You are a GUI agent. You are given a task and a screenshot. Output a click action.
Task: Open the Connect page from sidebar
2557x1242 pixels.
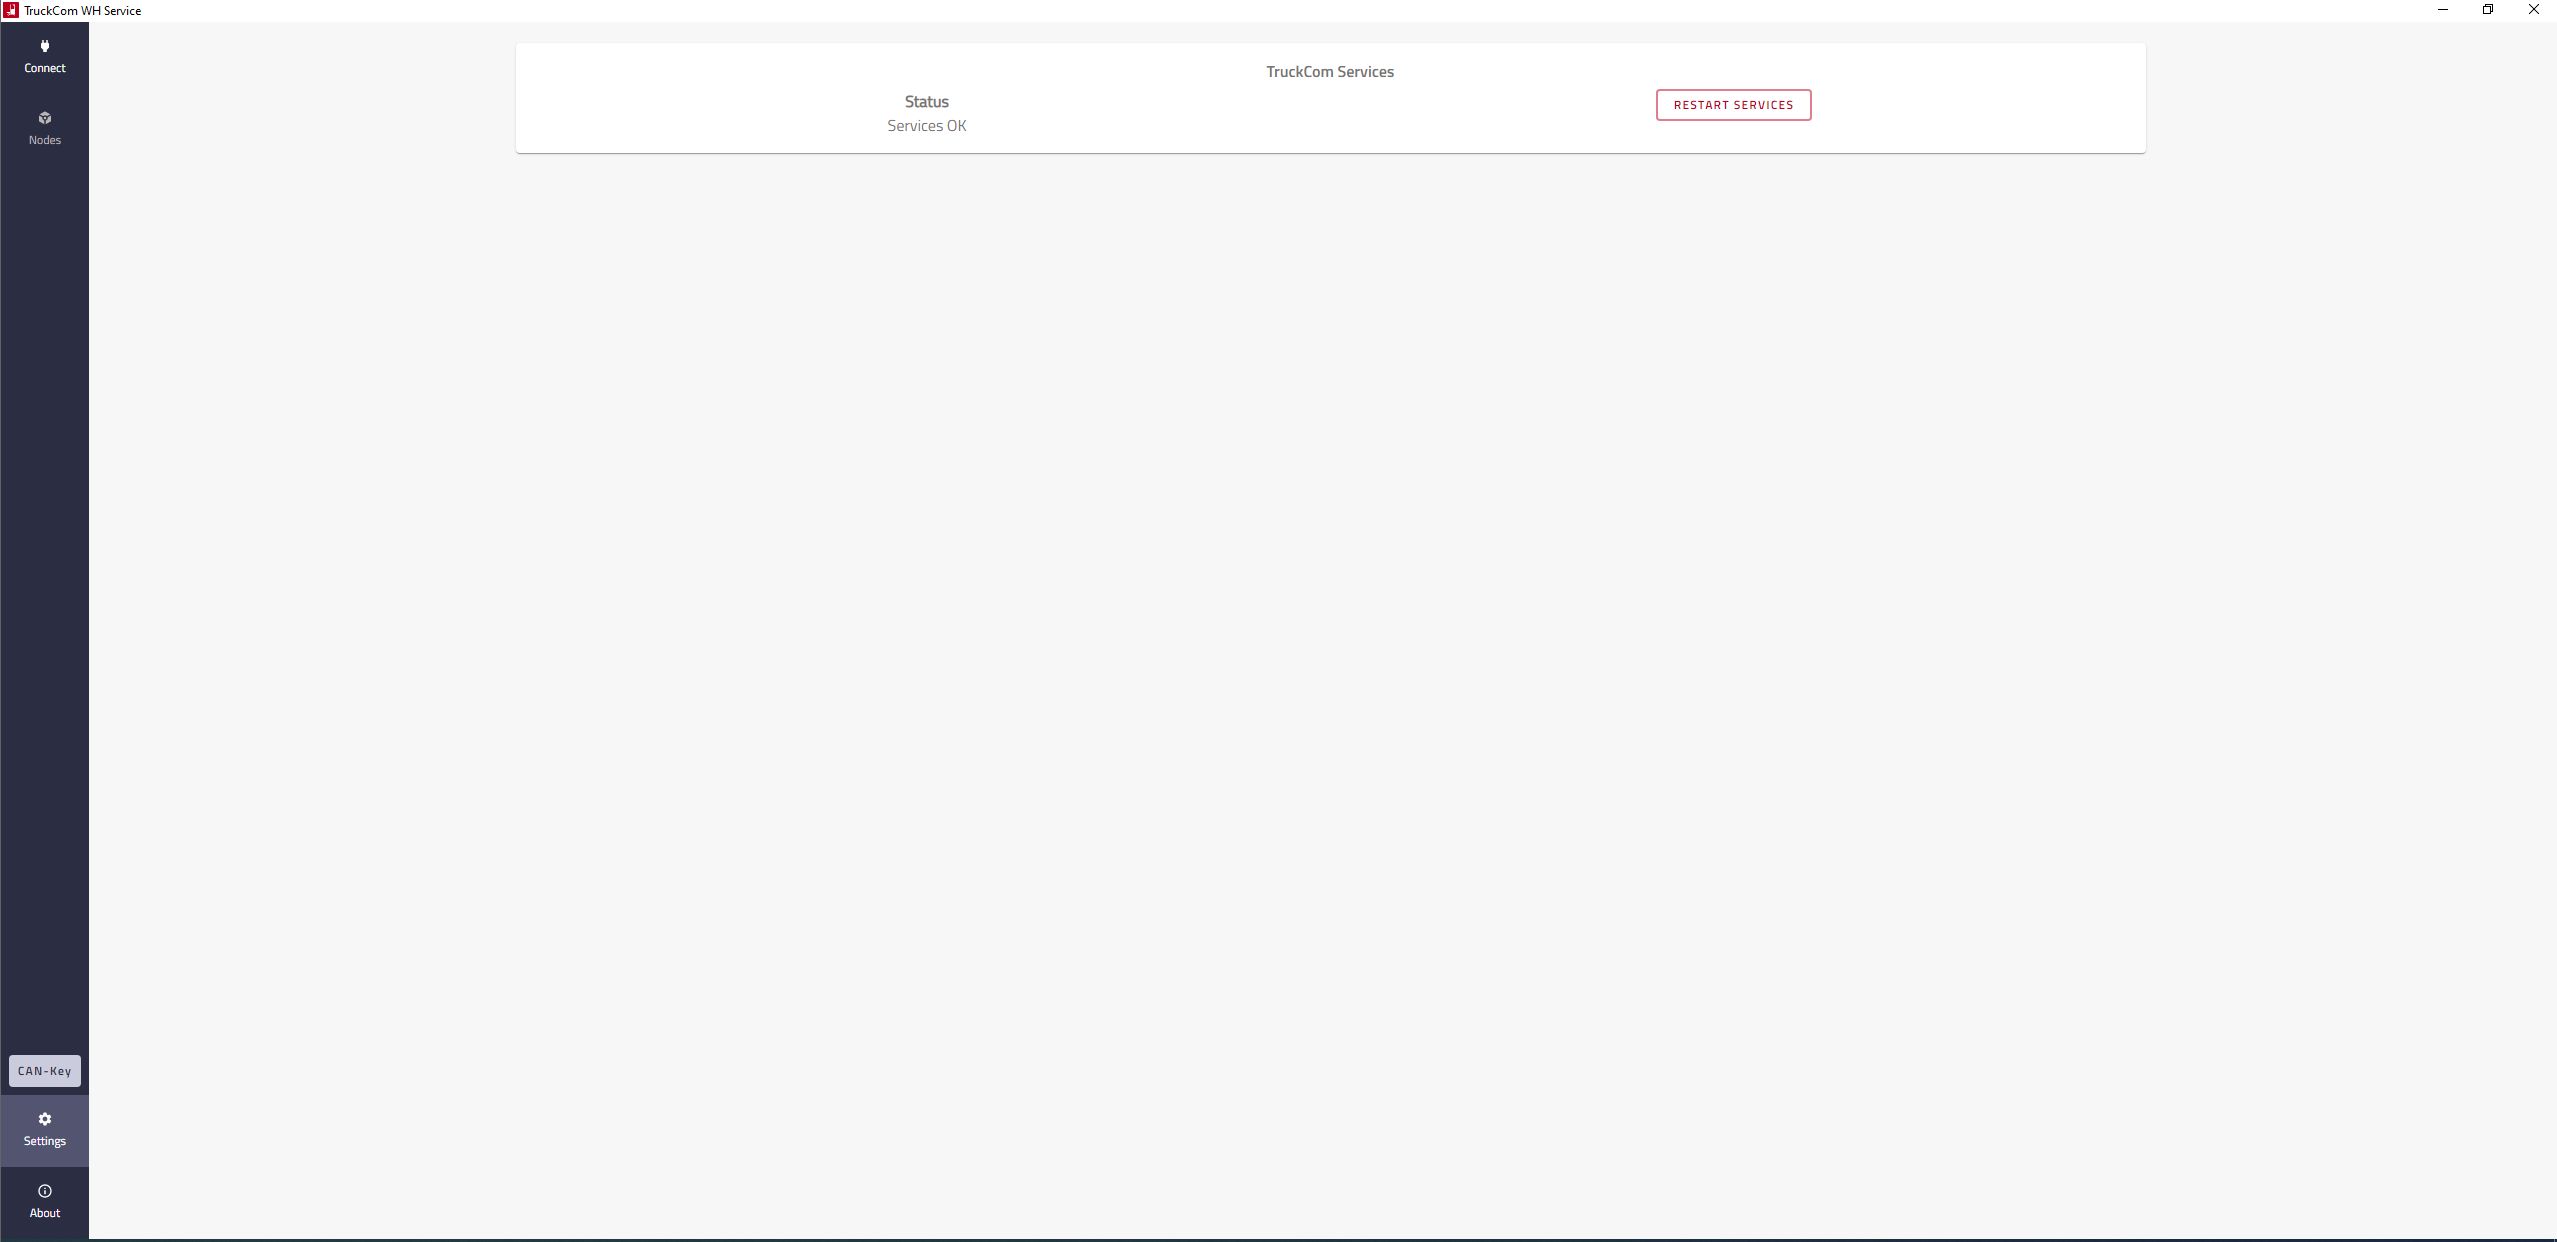point(44,57)
